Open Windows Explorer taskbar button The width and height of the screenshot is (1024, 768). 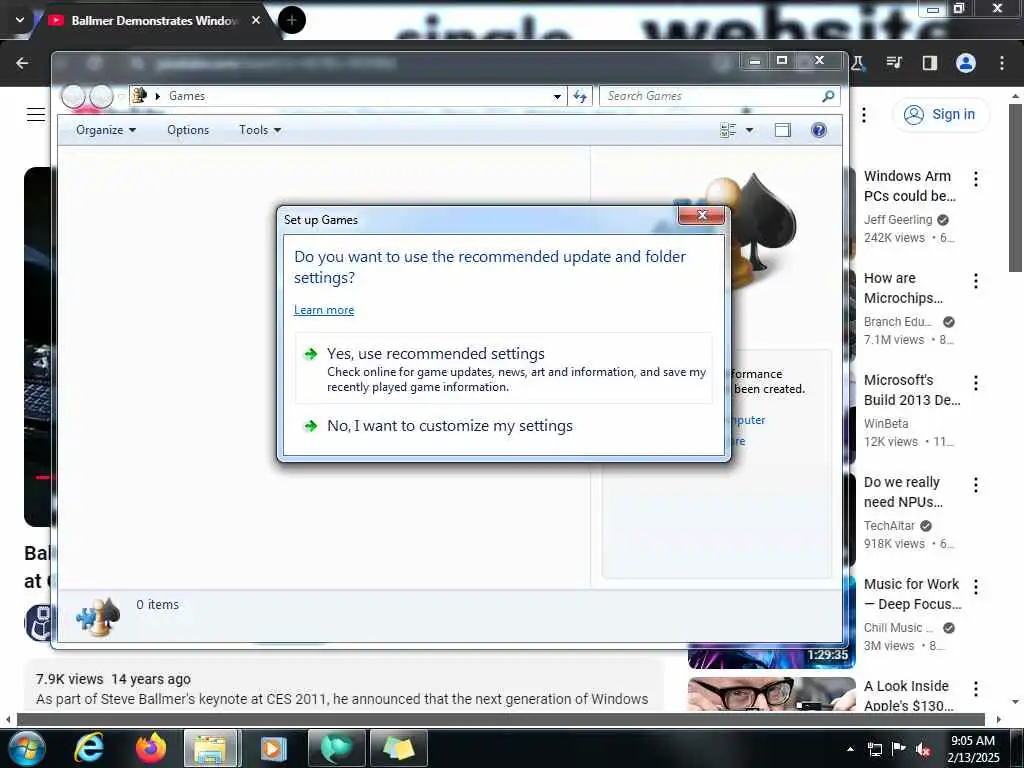click(x=212, y=748)
